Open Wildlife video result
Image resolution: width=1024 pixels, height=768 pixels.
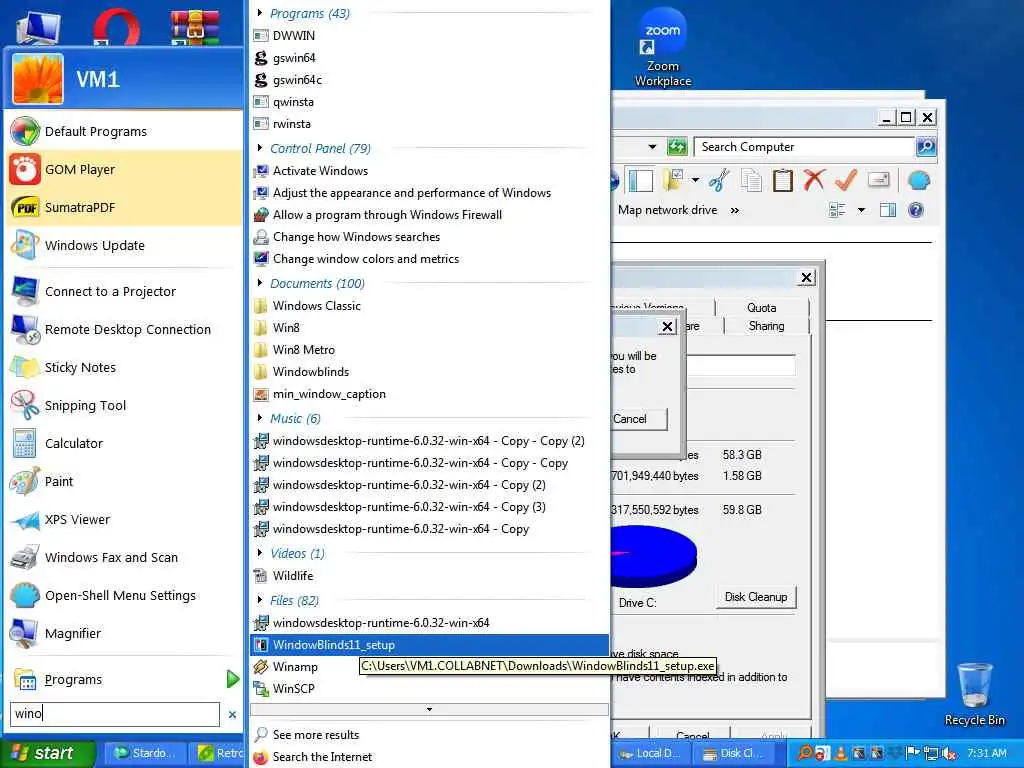pos(430,575)
